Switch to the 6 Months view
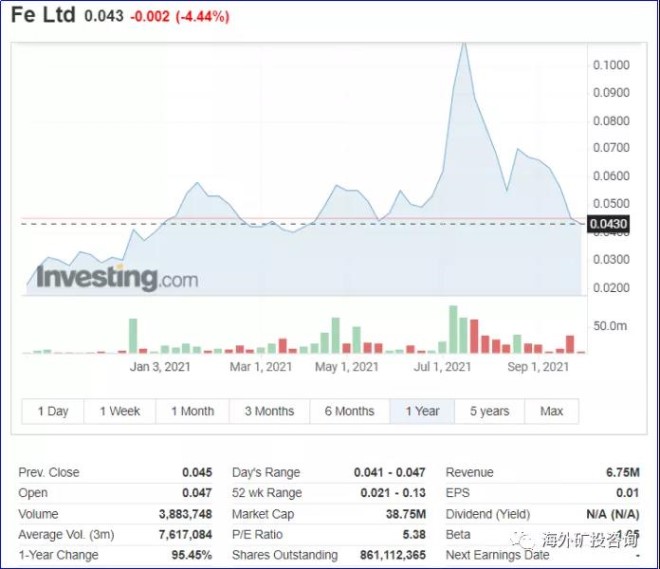 349,411
